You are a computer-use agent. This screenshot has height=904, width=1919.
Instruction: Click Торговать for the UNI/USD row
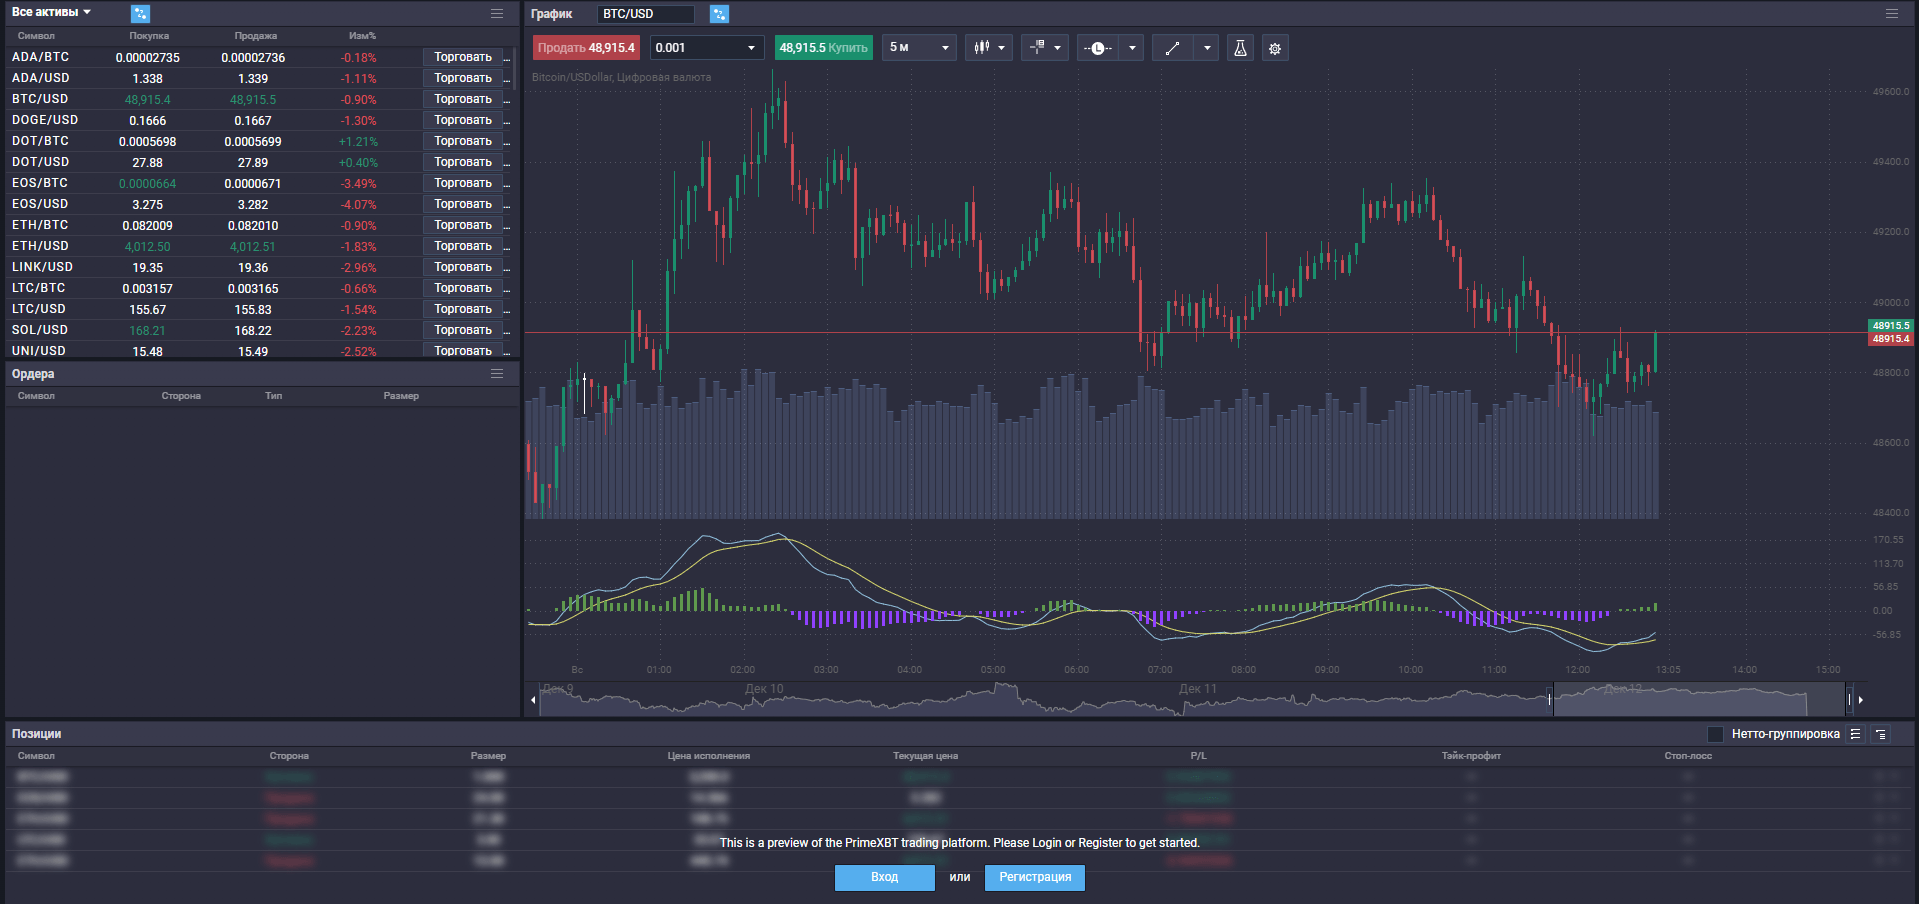pos(462,350)
